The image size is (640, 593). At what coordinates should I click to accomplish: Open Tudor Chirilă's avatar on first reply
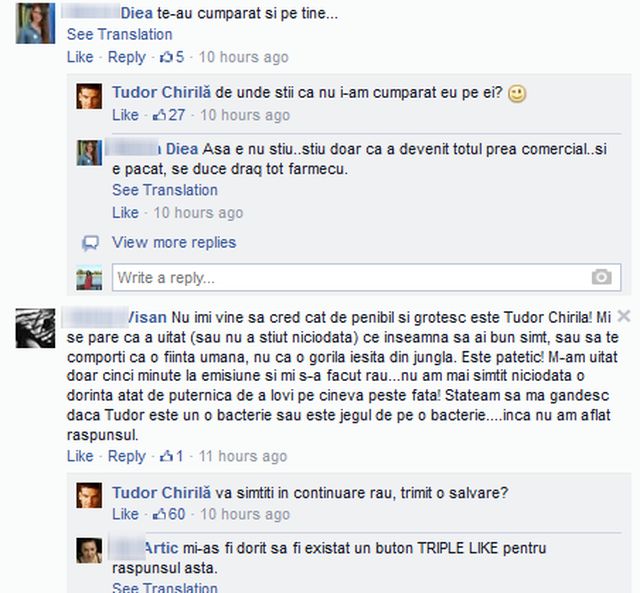click(x=89, y=96)
